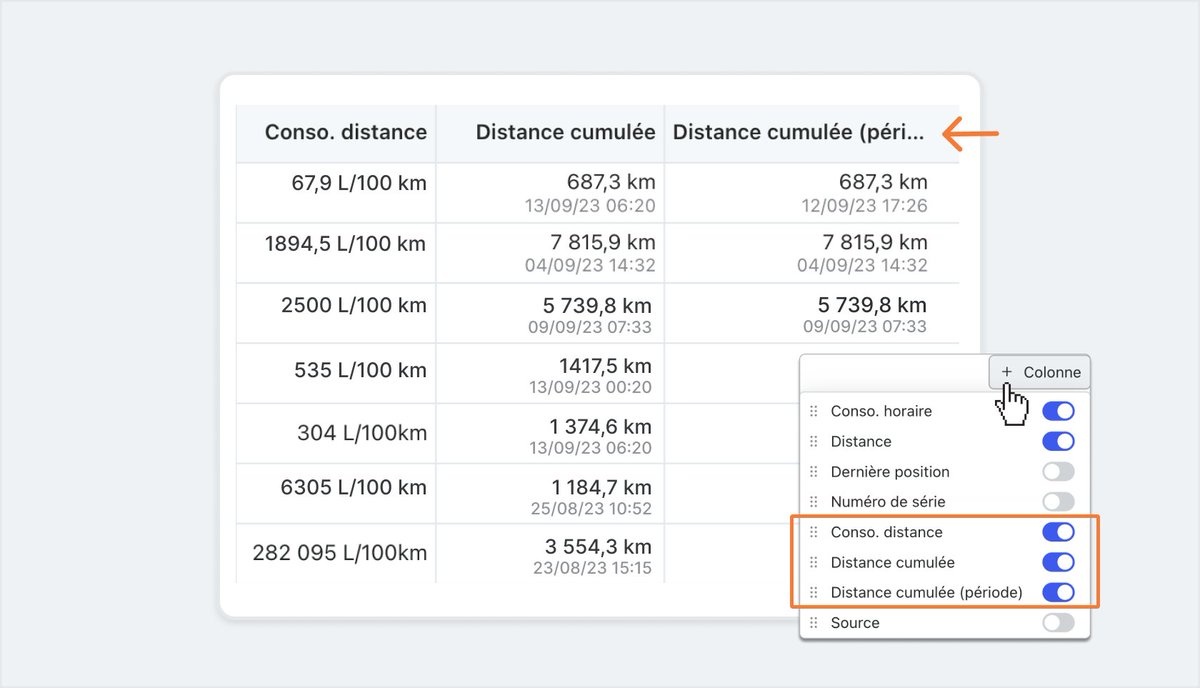The height and width of the screenshot is (688, 1200).
Task: Disable the Distance column switch
Action: click(1058, 441)
